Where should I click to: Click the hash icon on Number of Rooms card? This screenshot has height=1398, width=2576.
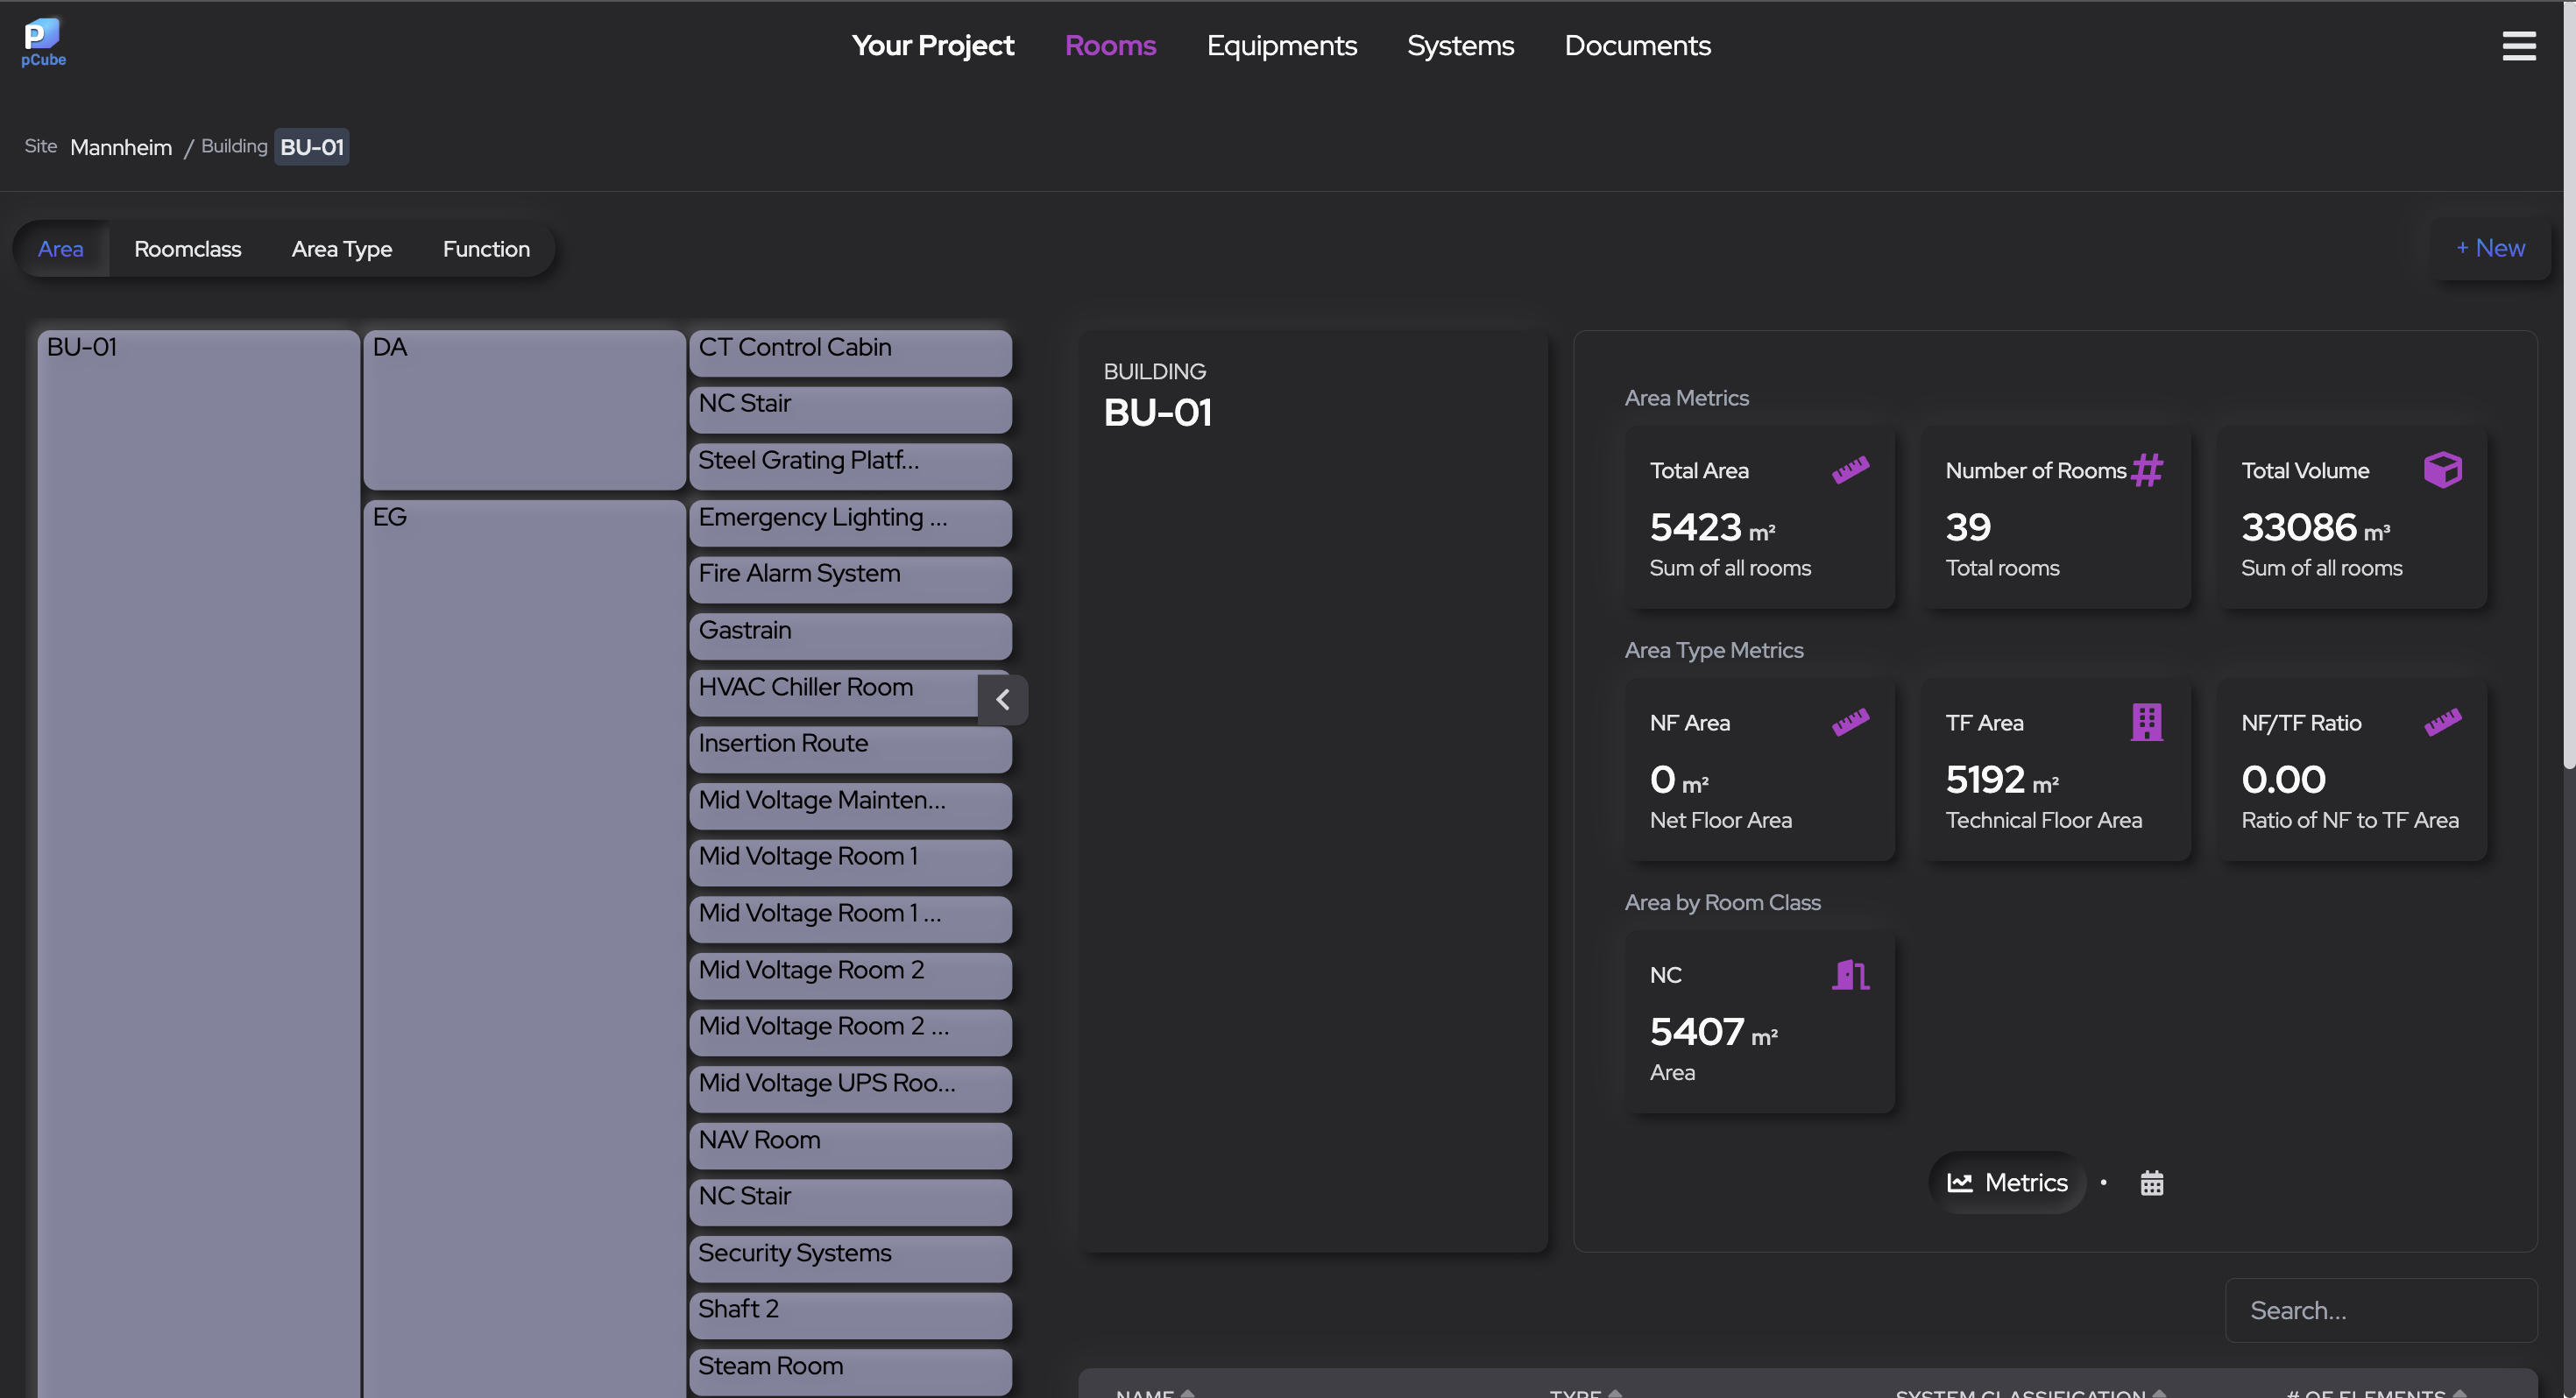2148,470
